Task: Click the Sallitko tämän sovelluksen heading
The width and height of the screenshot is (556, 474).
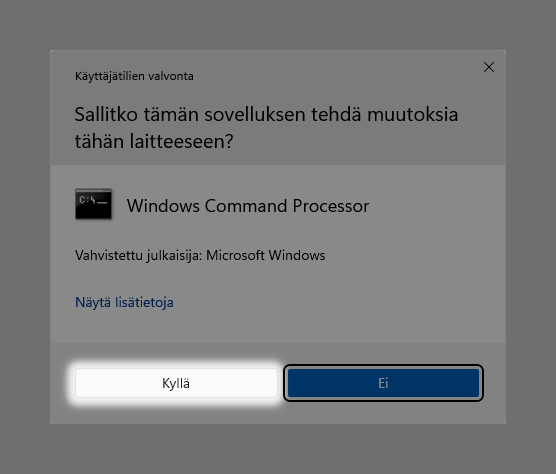Action: pyautogui.click(x=266, y=128)
